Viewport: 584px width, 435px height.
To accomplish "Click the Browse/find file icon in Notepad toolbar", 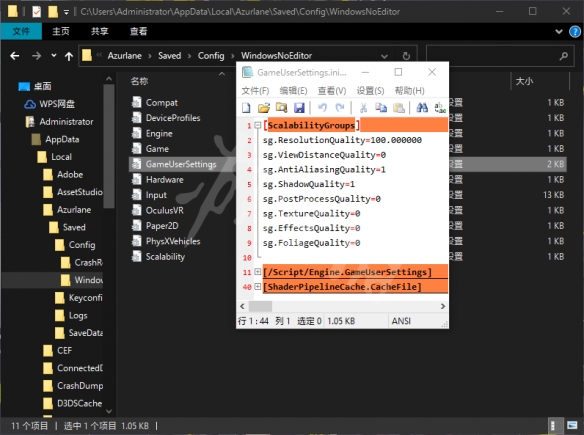I will tap(282, 108).
